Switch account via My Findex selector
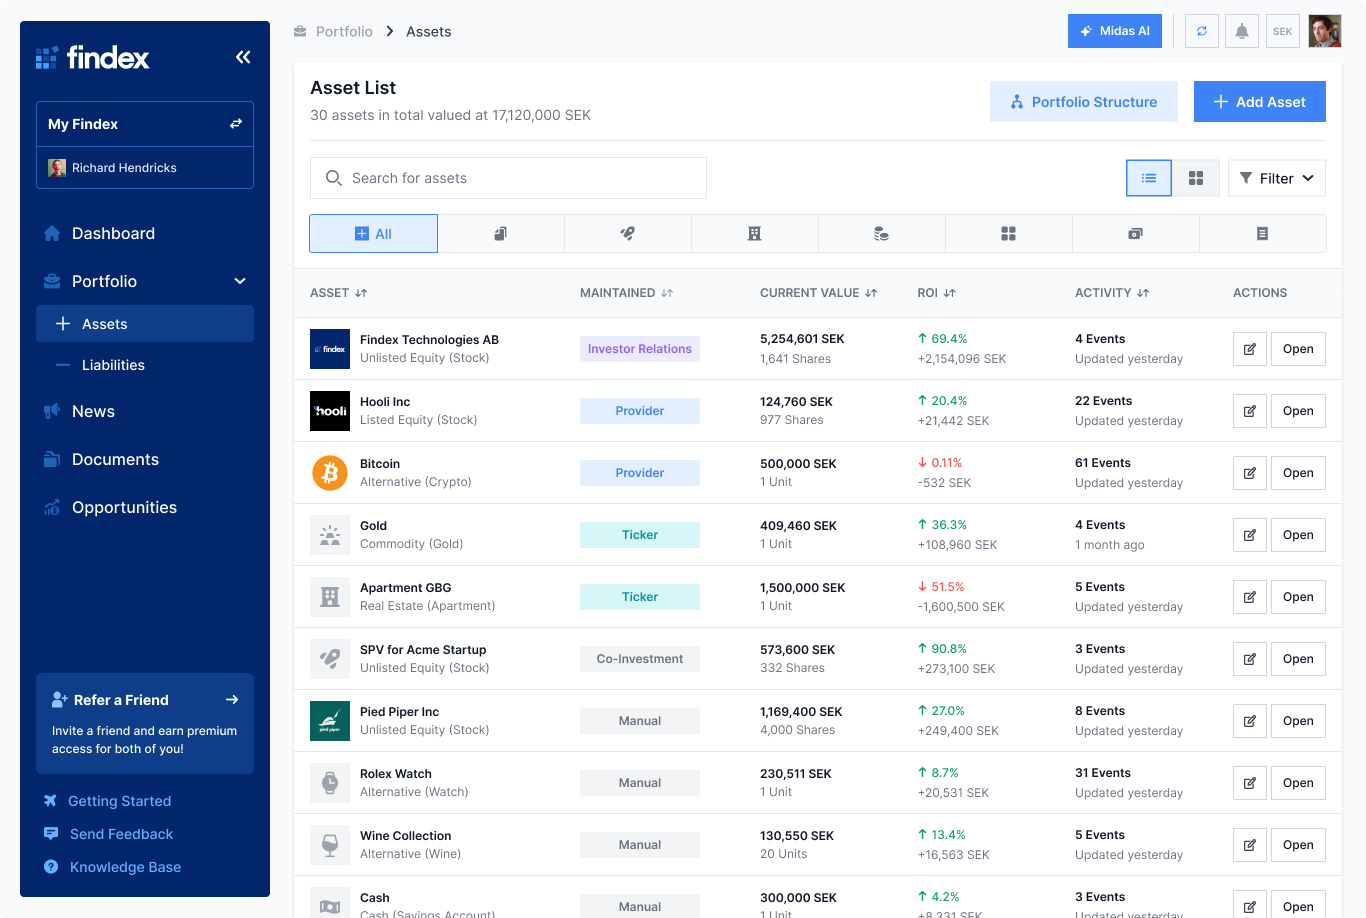 (236, 124)
